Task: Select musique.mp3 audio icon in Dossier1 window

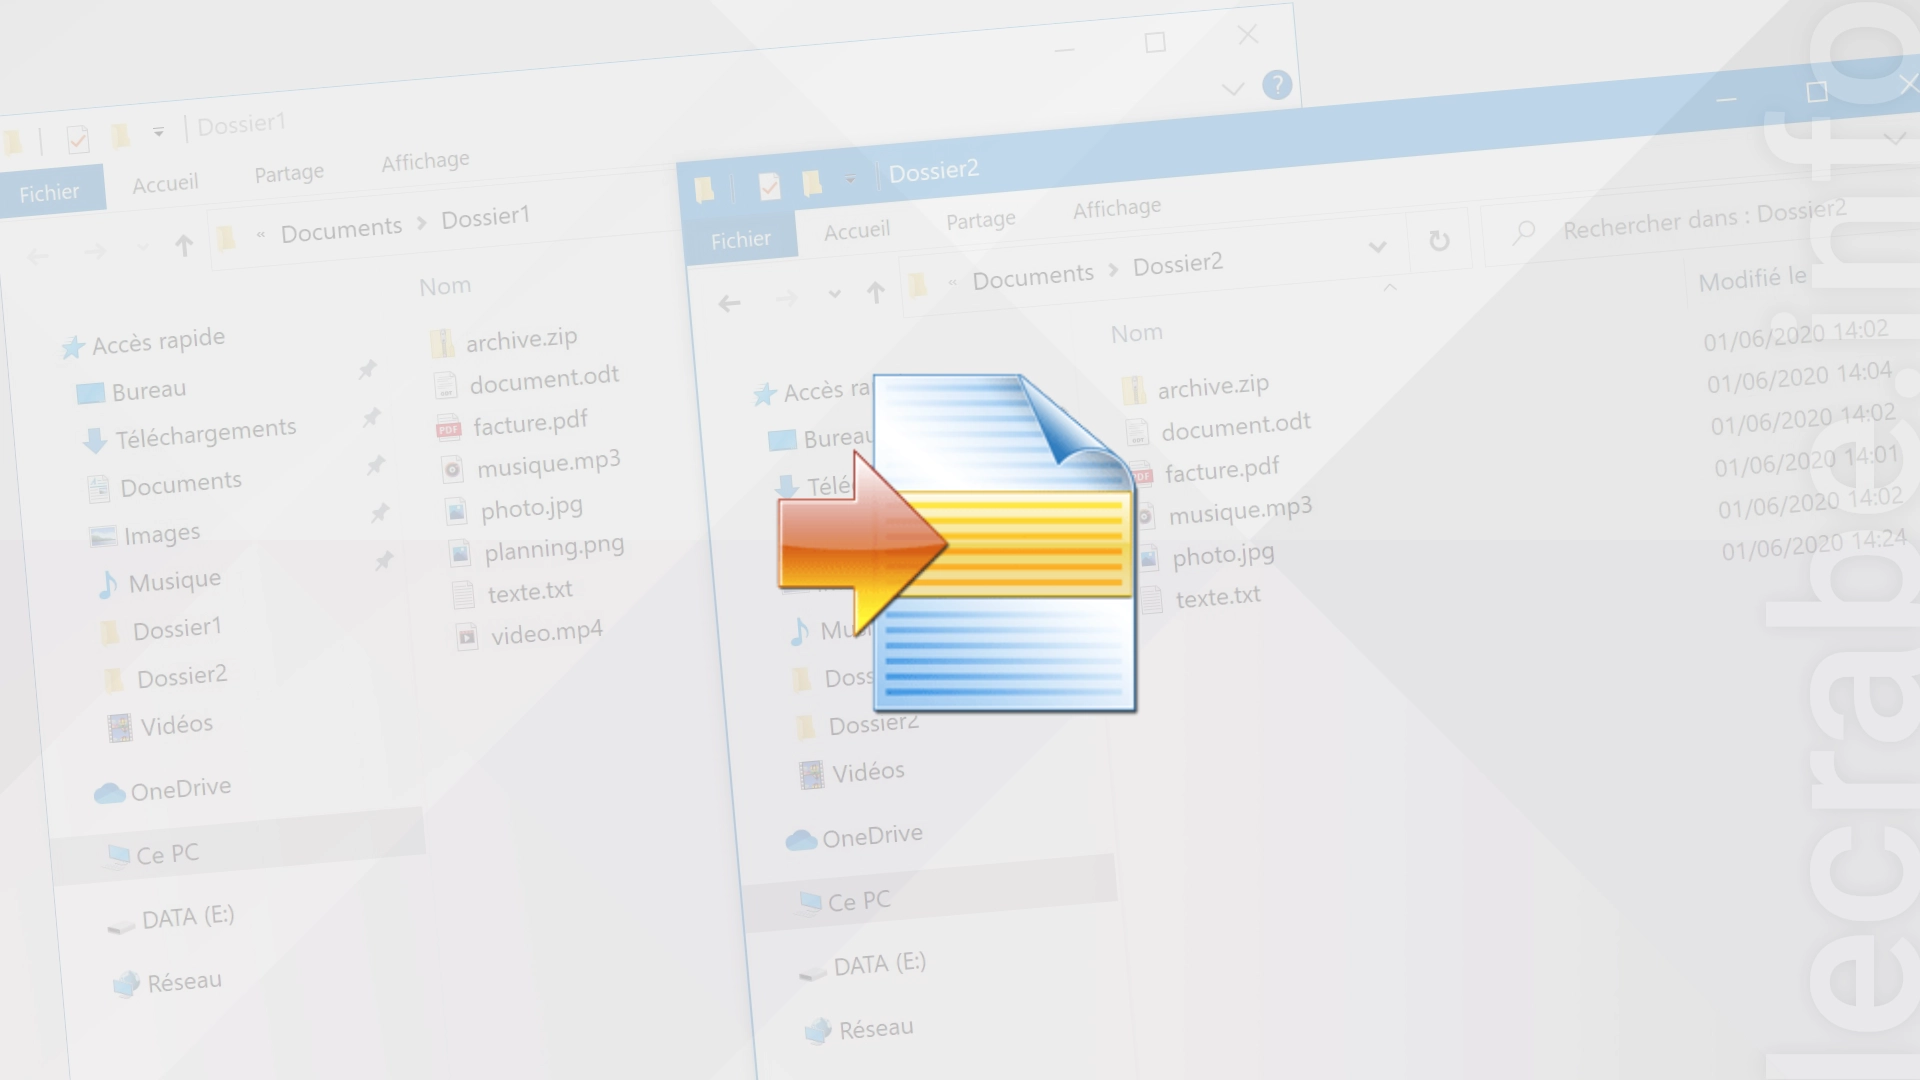Action: pyautogui.click(x=453, y=470)
